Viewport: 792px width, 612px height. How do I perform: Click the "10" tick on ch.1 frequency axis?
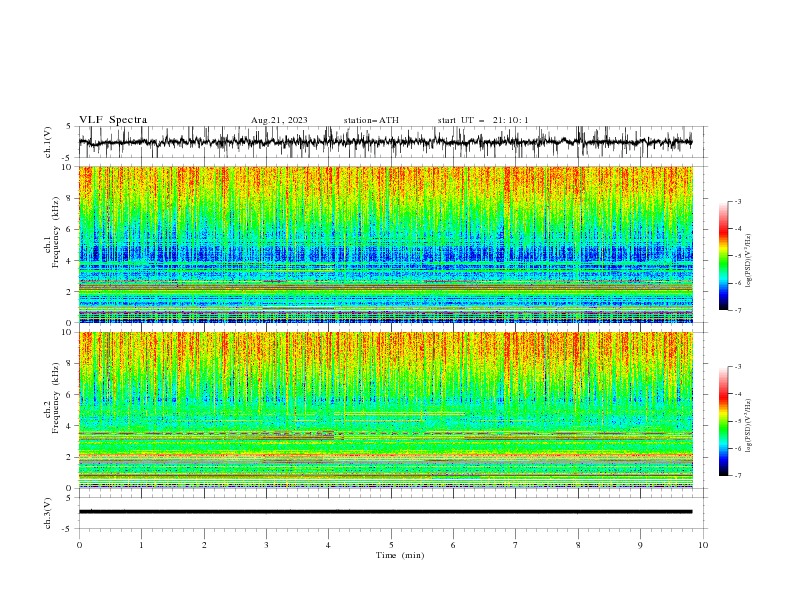pyautogui.click(x=69, y=167)
